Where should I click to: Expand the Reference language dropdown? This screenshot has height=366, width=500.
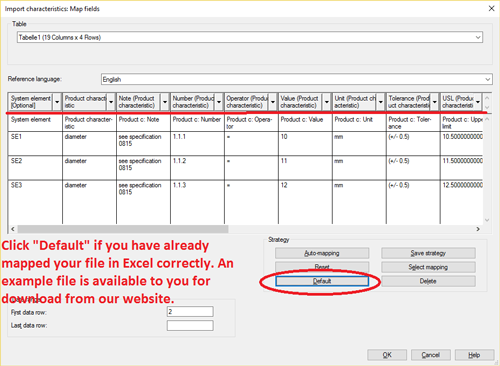pos(297,79)
